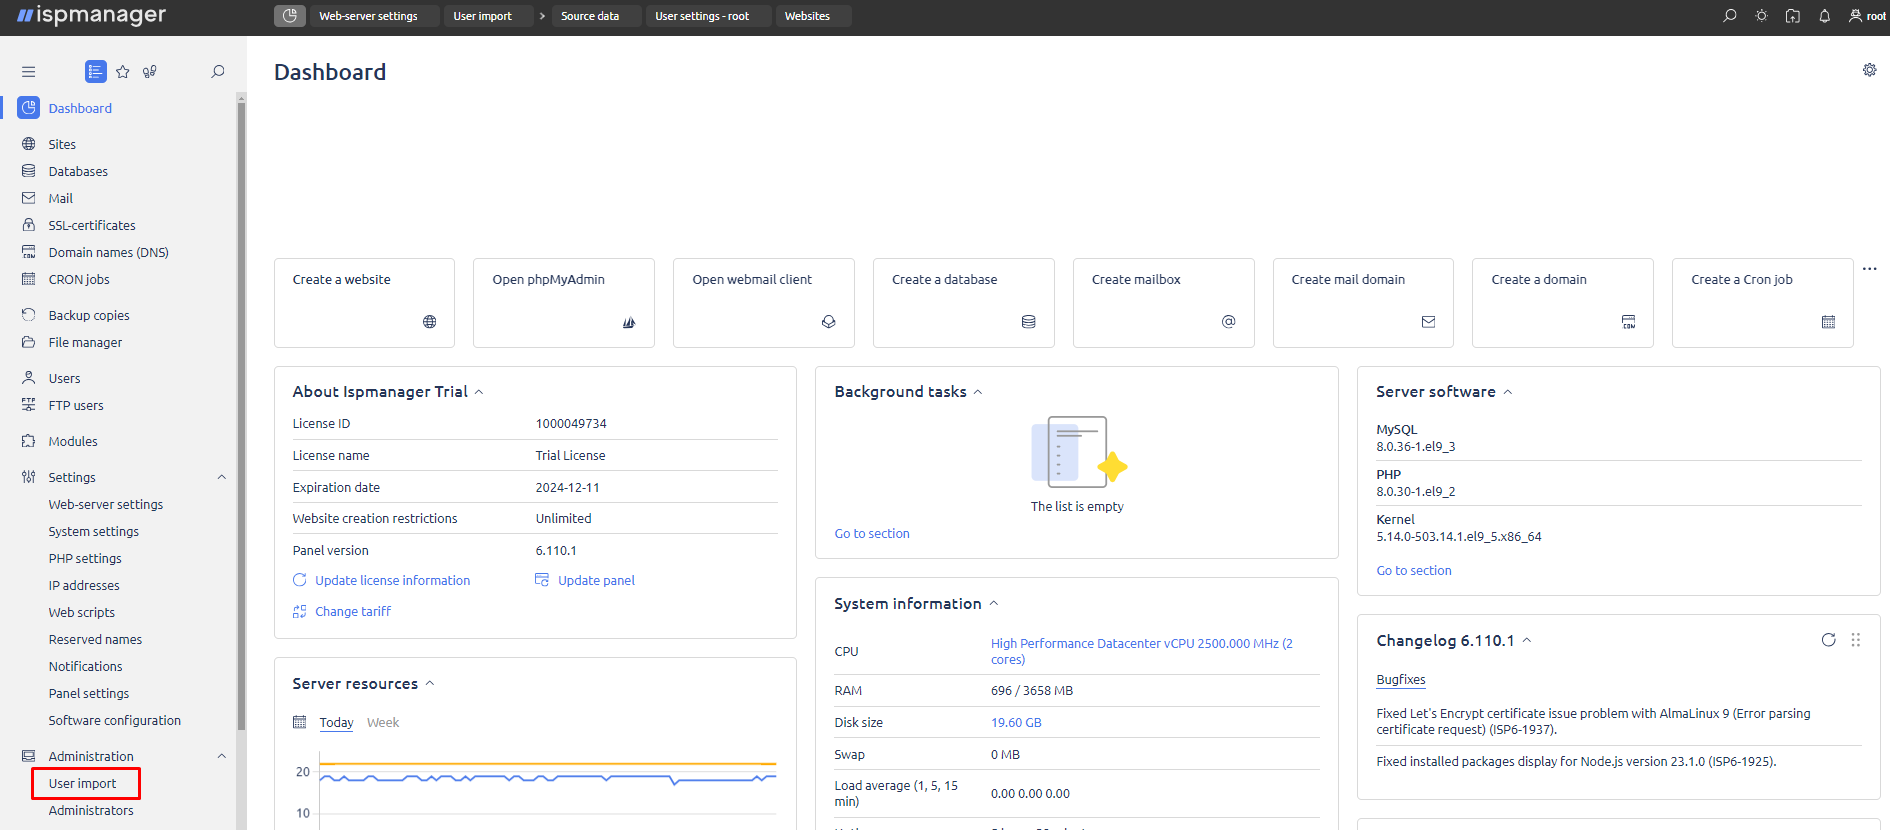This screenshot has width=1890, height=830.
Task: Click the Databases icon in sidebar
Action: [29, 171]
